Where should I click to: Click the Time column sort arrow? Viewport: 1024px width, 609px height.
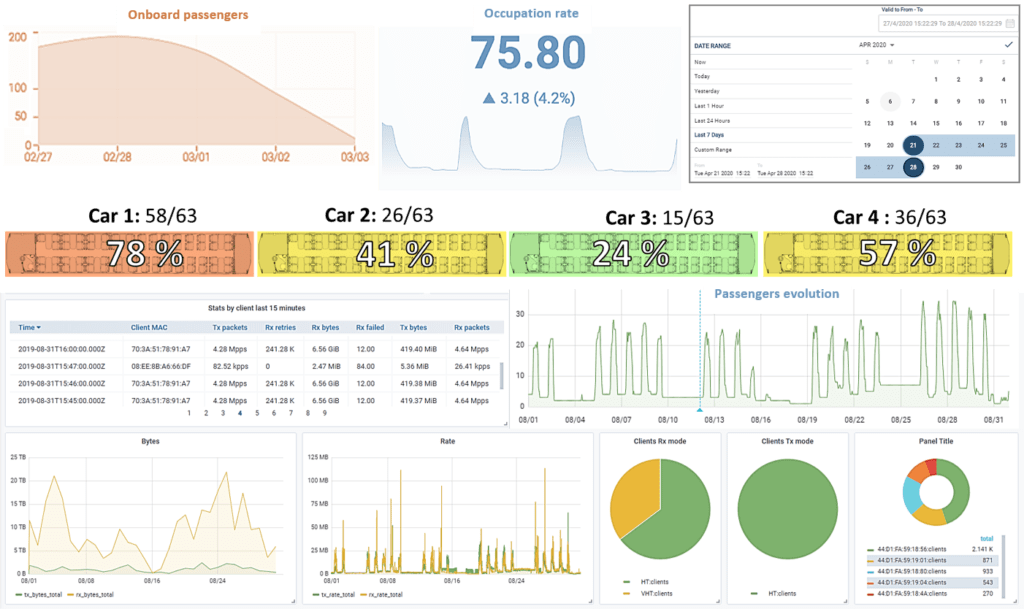[39, 327]
